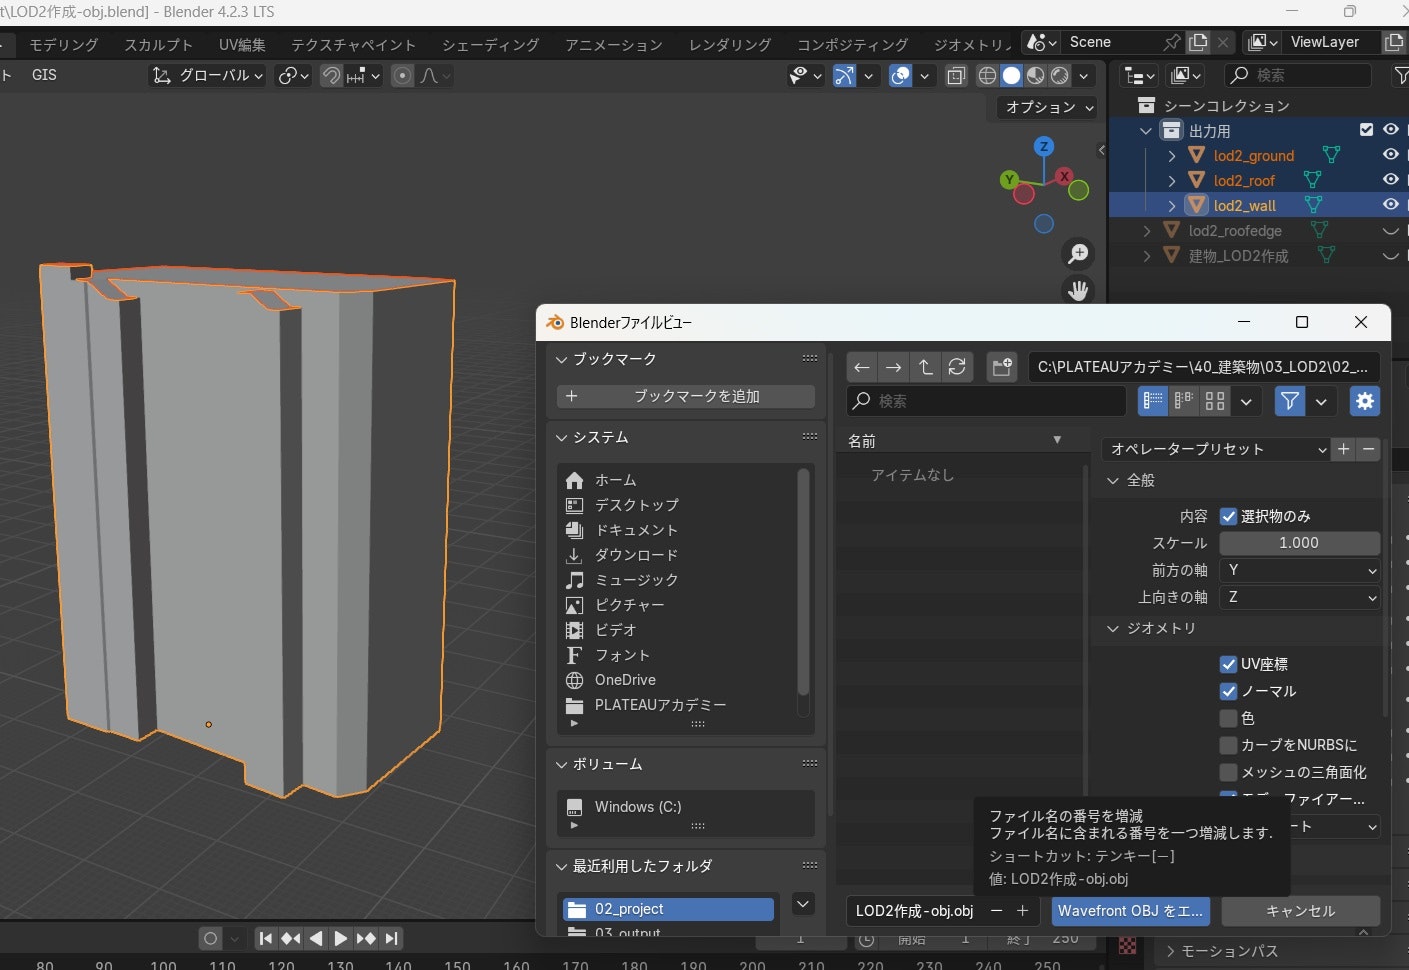This screenshot has width=1409, height=970.
Task: Uncheck the 選択物のみ checkbox
Action: 1228,517
